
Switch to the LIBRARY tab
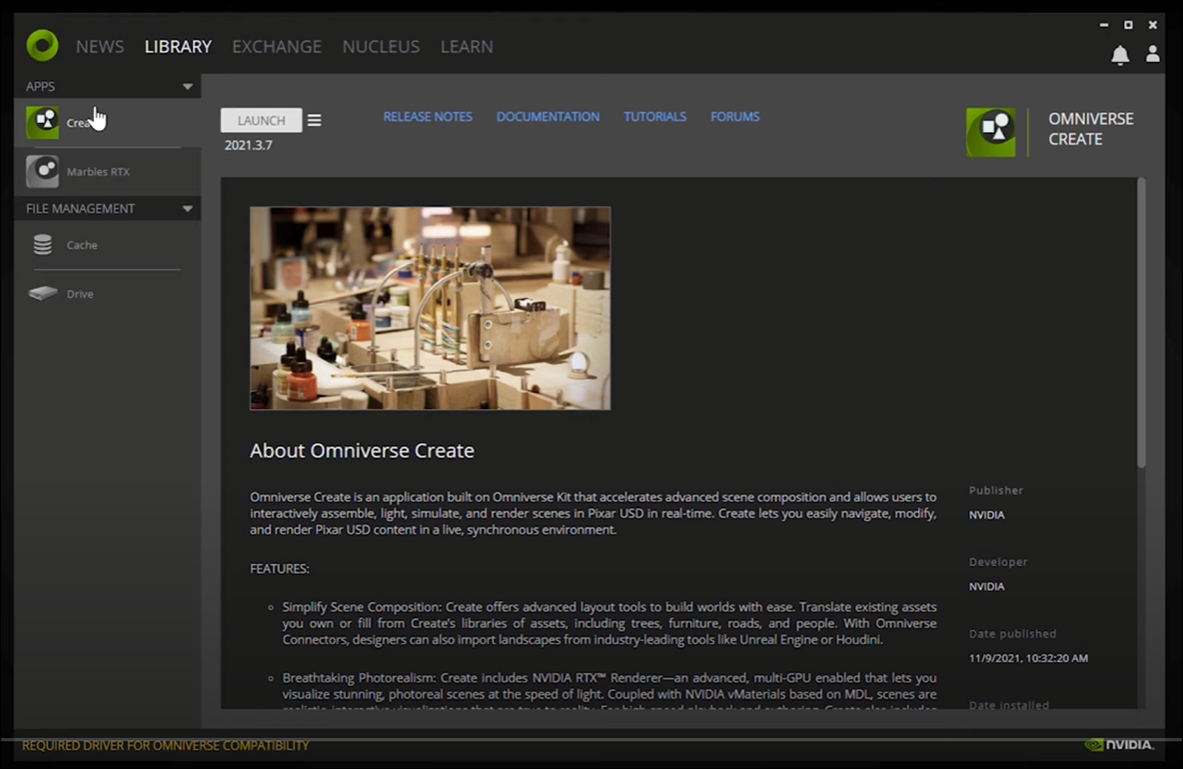pos(178,47)
